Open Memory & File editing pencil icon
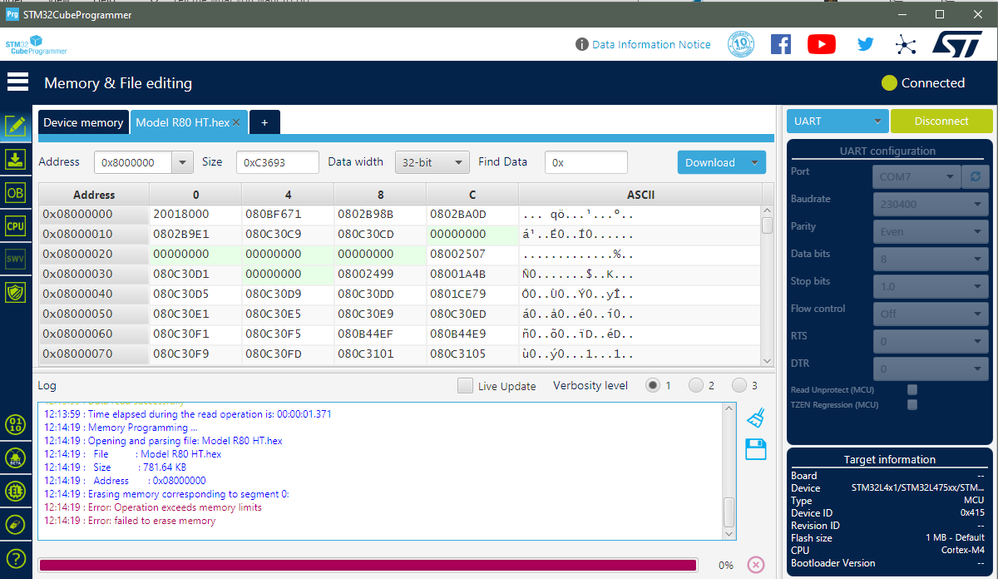The height and width of the screenshot is (579, 998). point(15,126)
